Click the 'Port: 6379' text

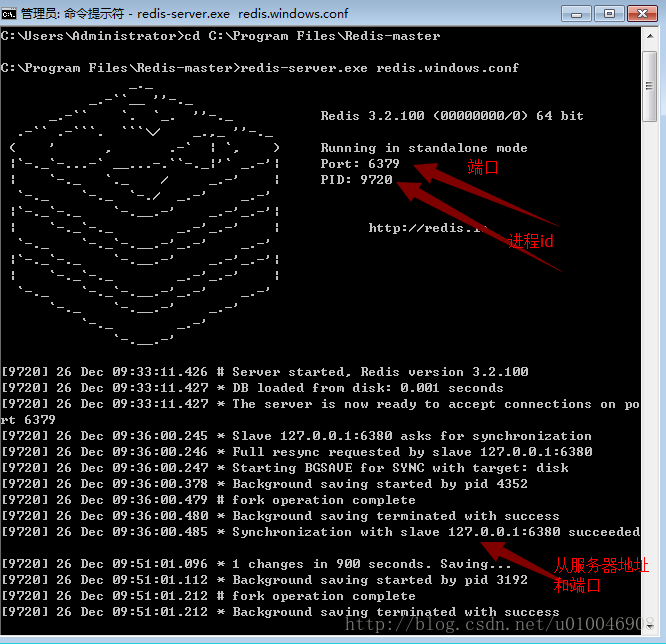(360, 164)
